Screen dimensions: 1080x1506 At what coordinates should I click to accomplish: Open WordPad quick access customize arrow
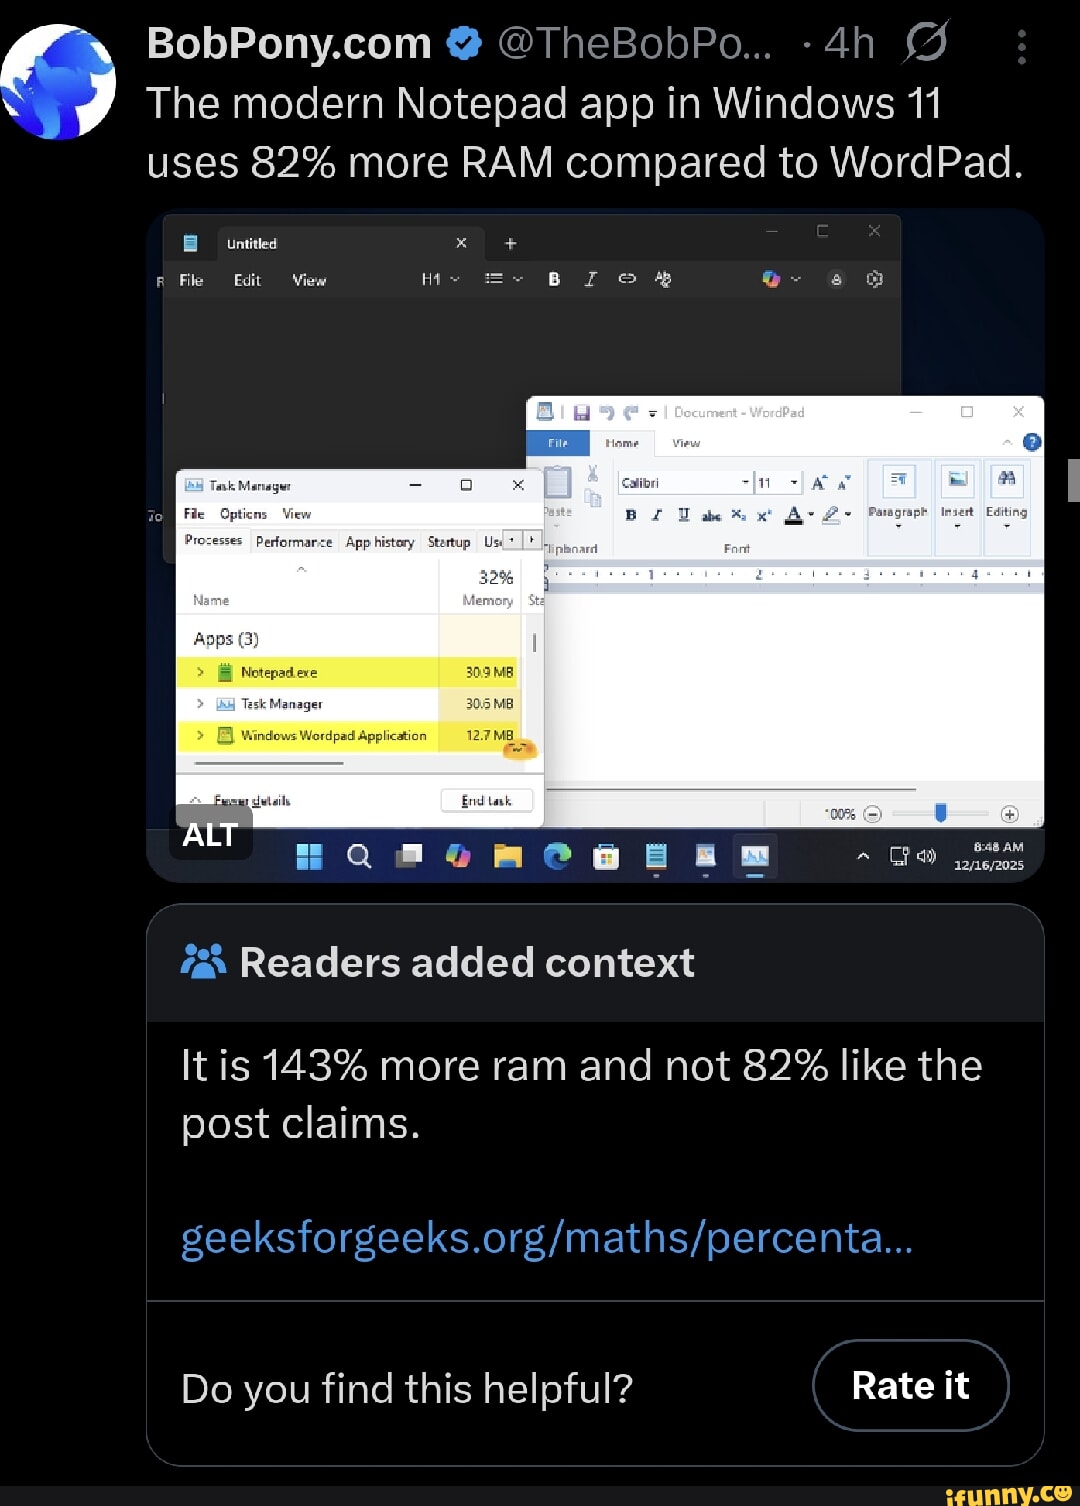[652, 412]
